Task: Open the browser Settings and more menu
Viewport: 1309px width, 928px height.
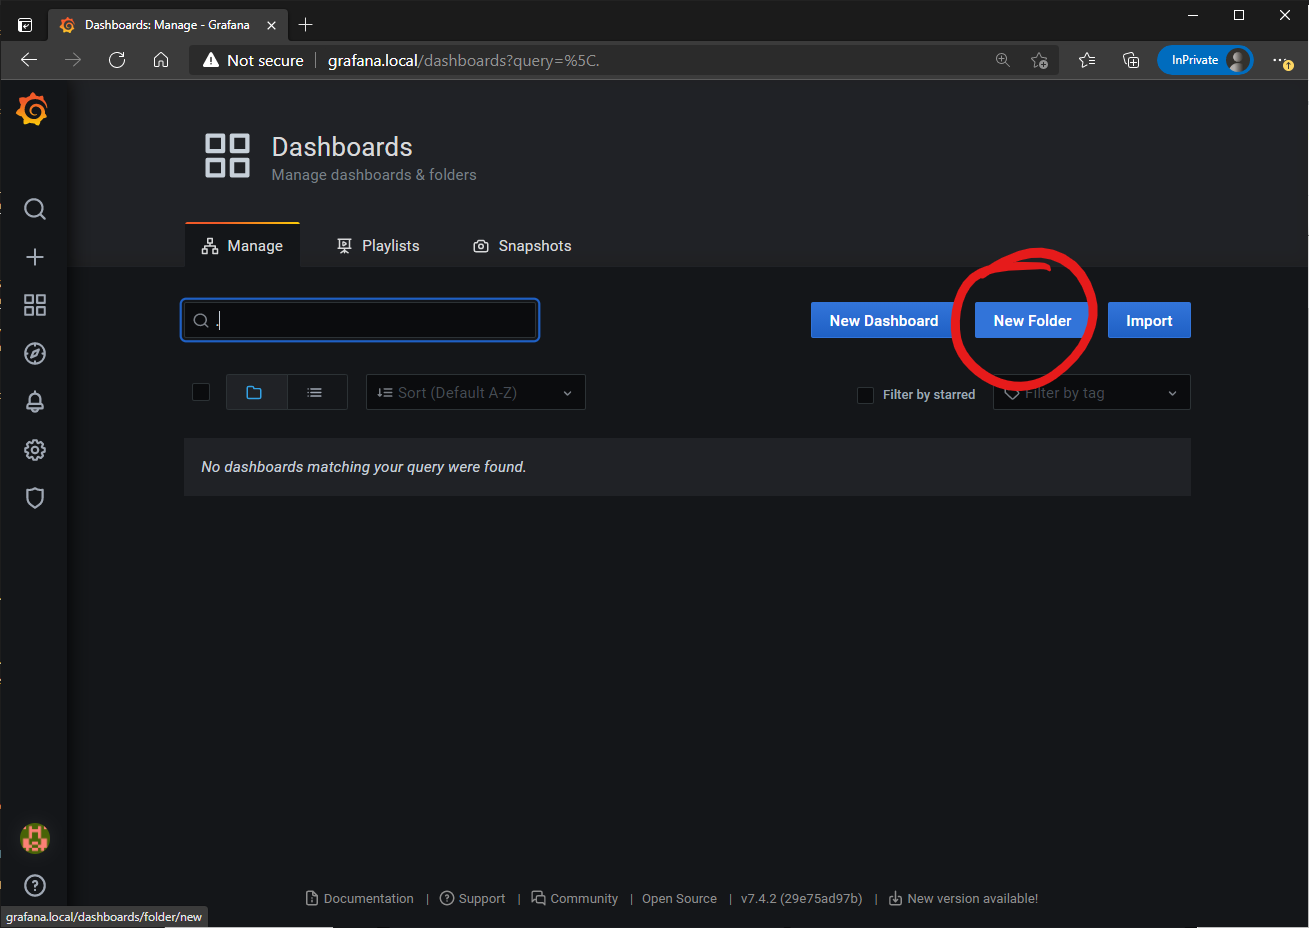Action: click(1283, 60)
